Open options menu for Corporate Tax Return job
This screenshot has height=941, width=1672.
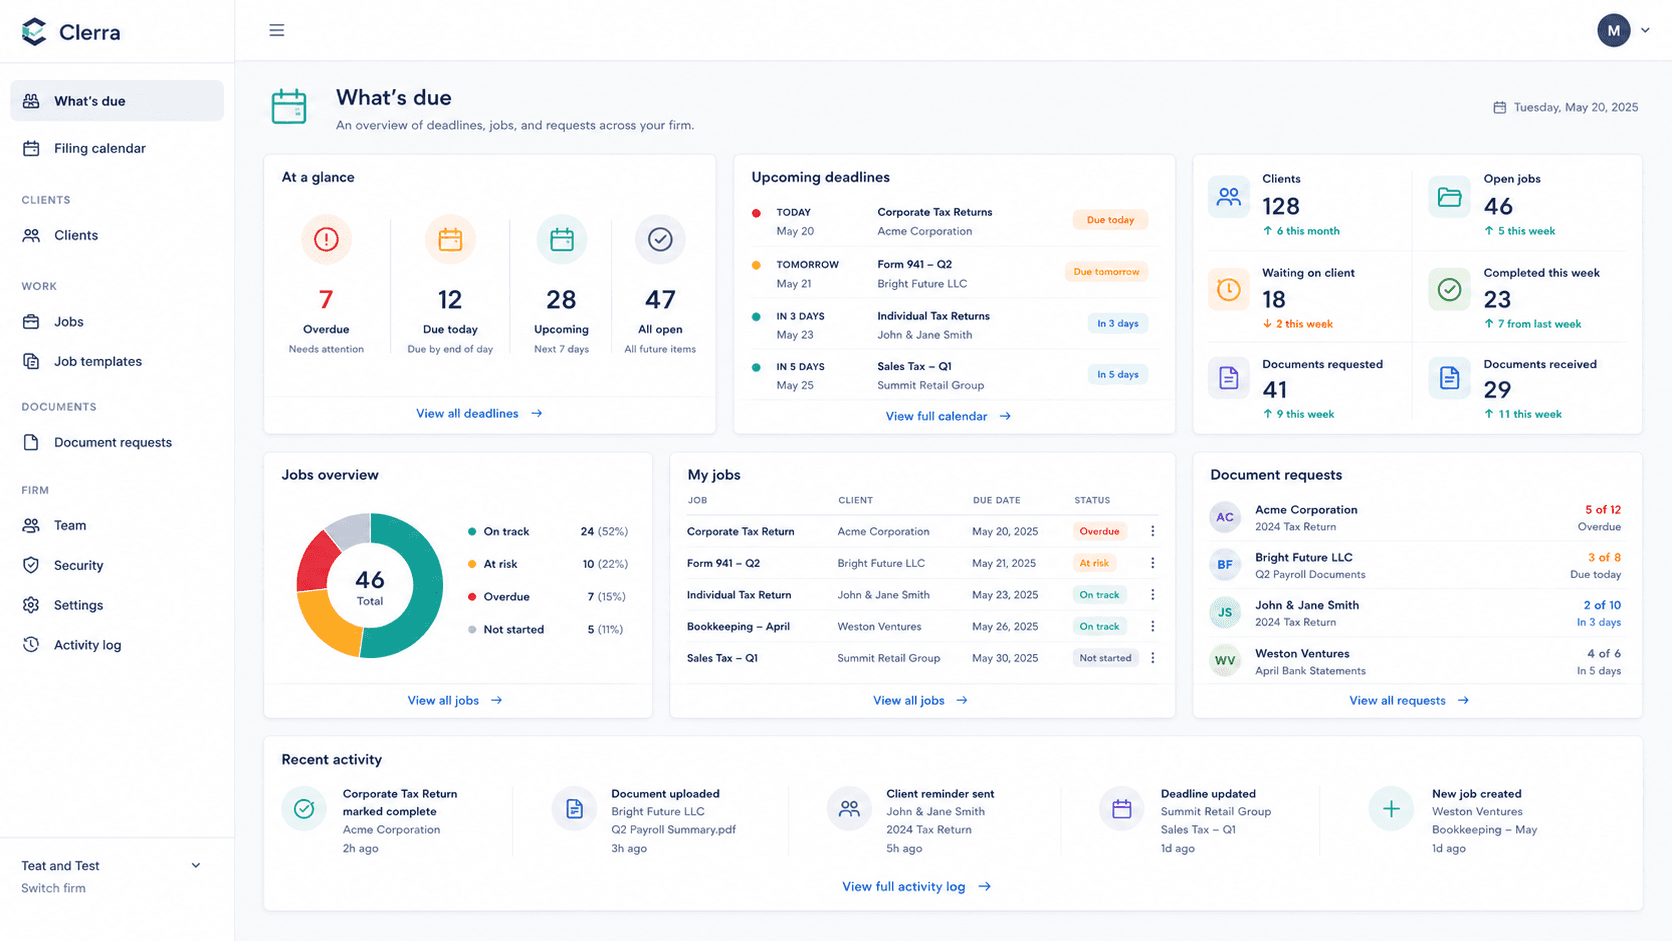tap(1153, 531)
